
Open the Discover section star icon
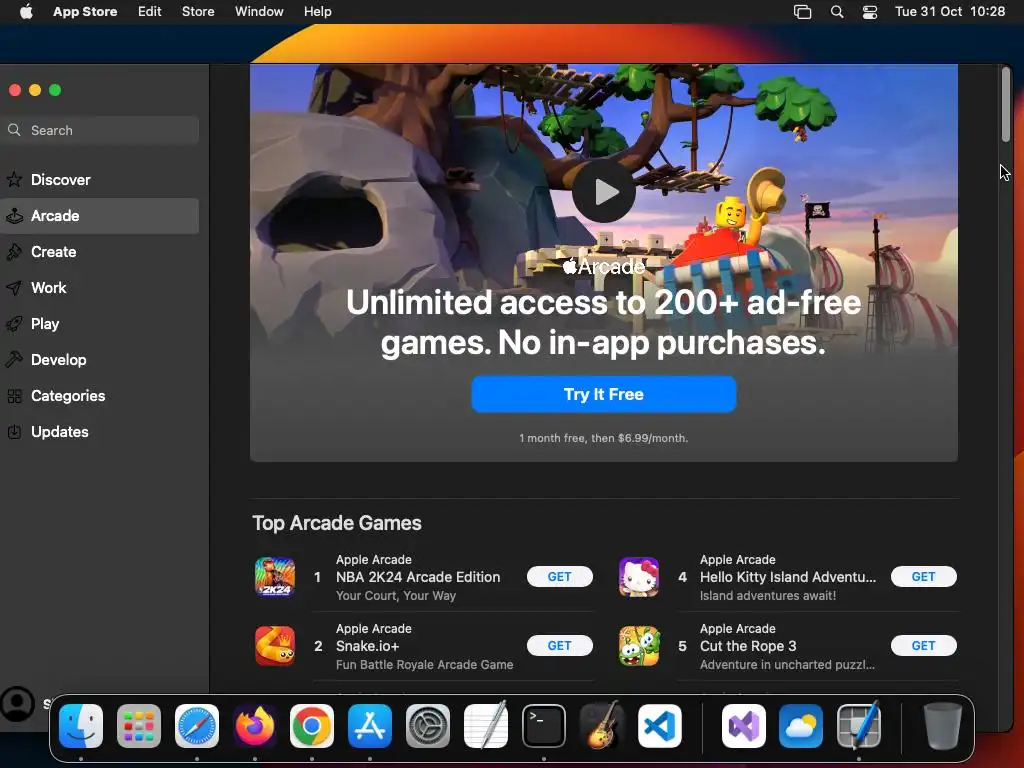(14, 180)
